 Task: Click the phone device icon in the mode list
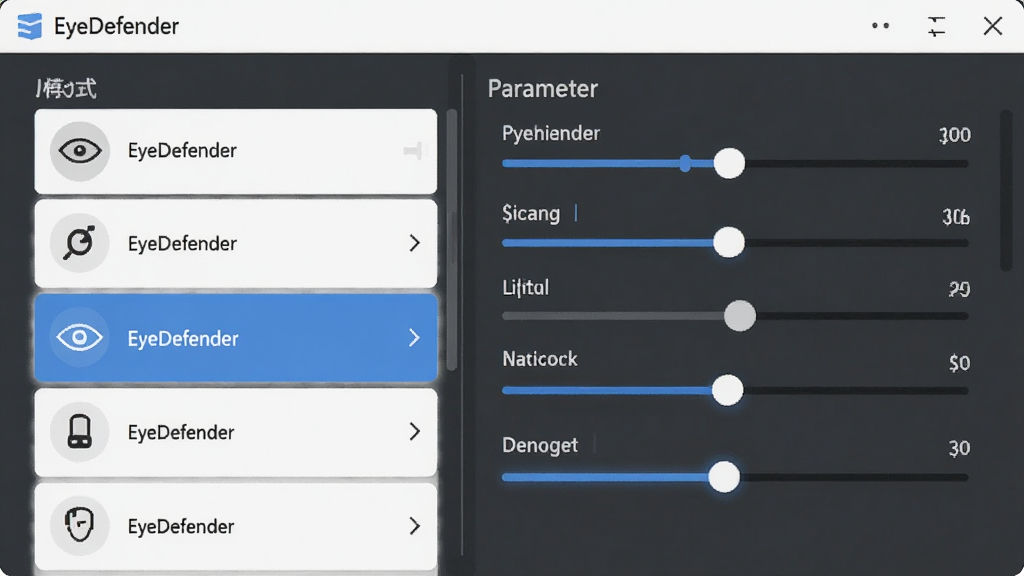(80, 432)
